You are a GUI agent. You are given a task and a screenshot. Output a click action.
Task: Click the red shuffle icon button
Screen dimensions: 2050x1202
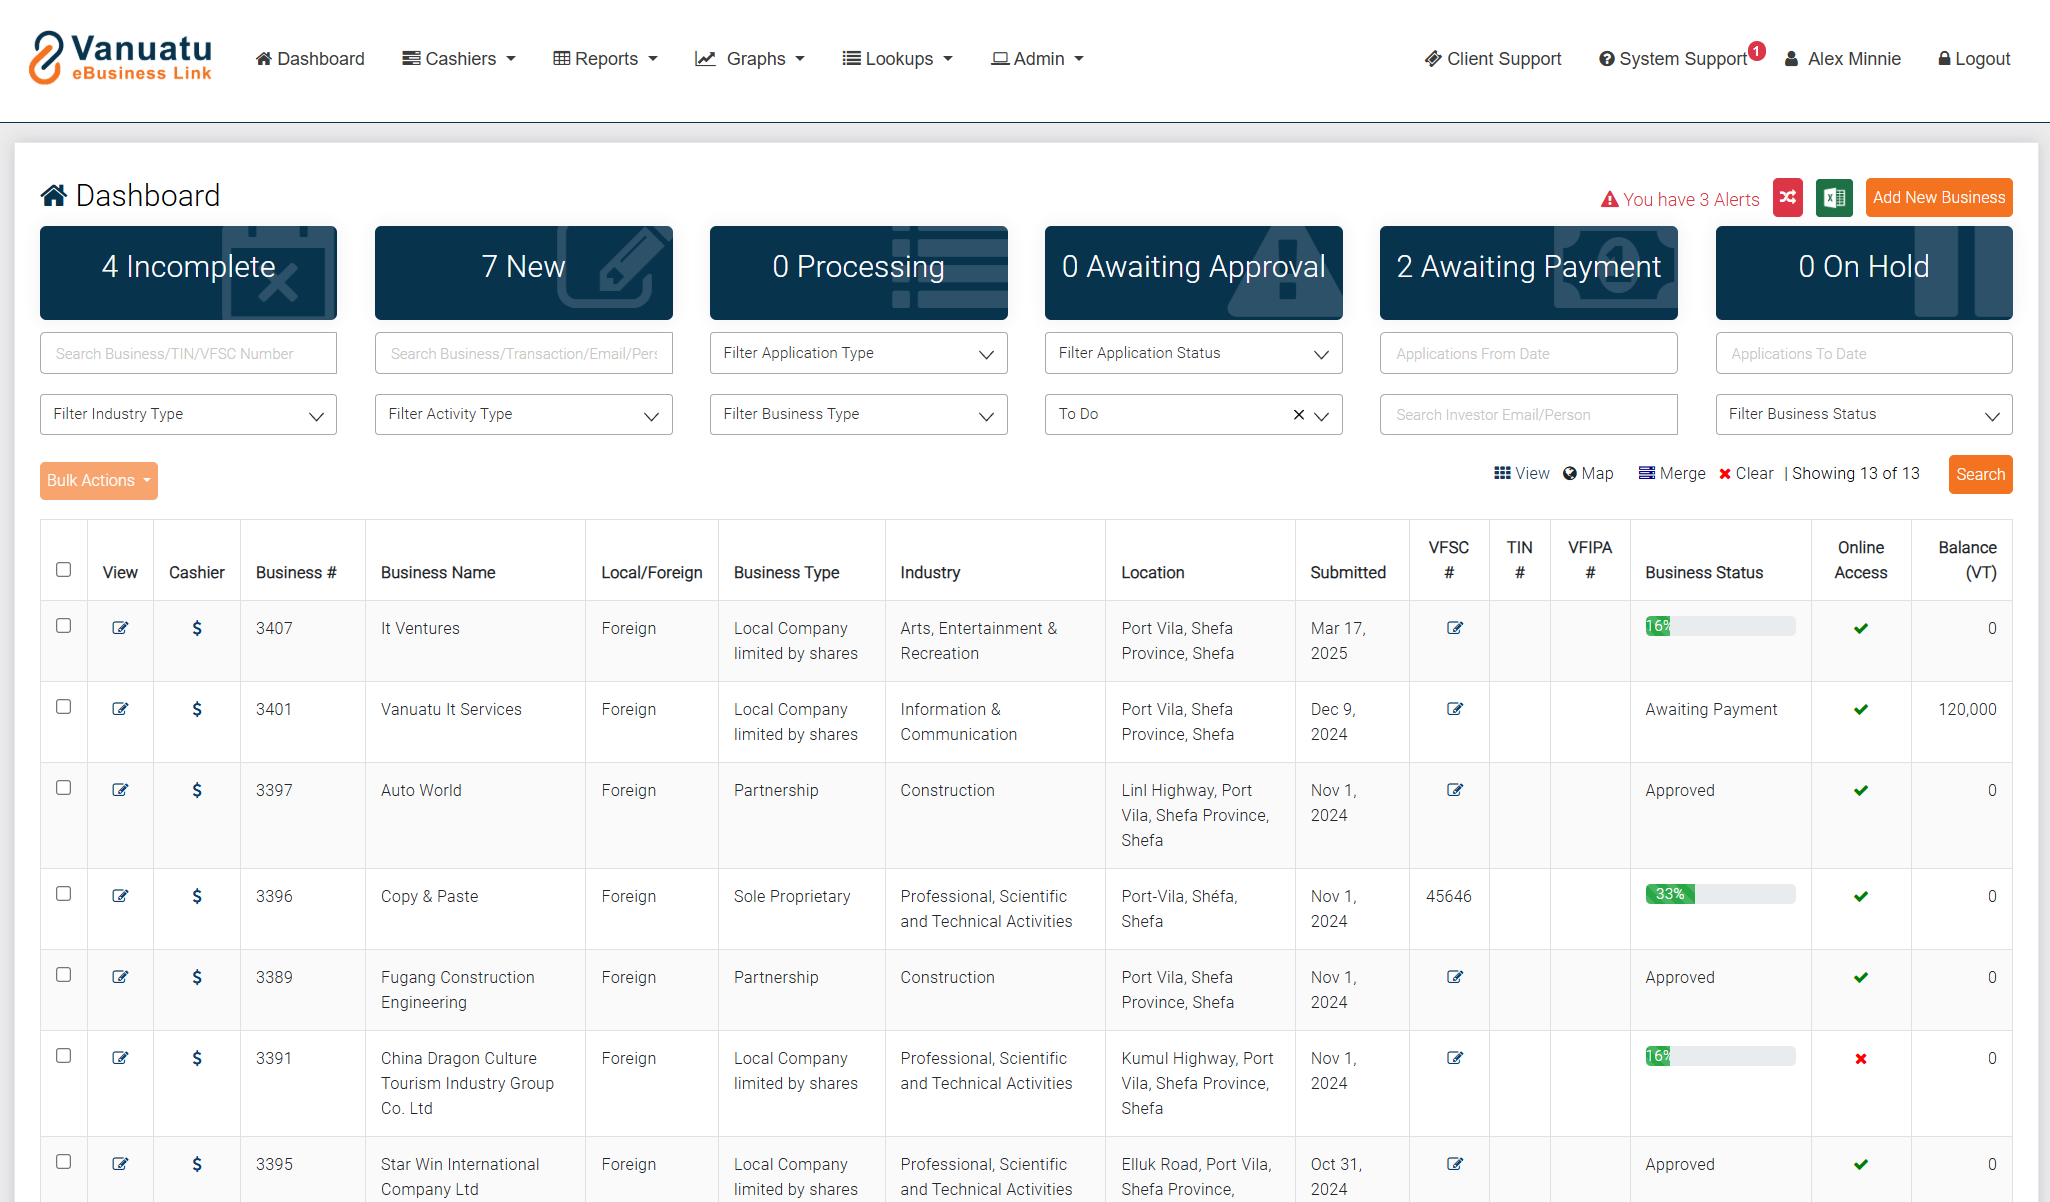[1788, 198]
